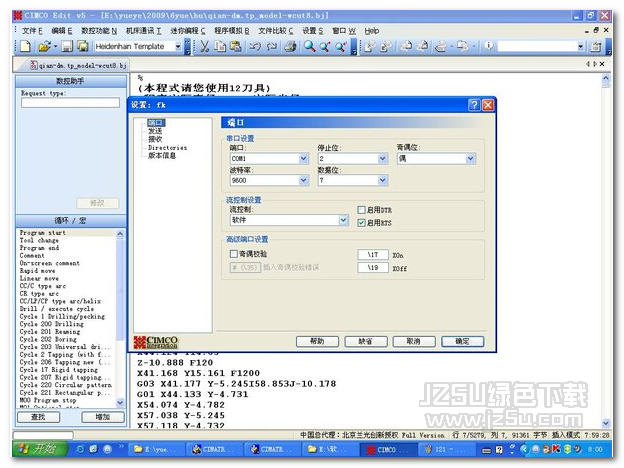The height and width of the screenshot is (468, 624).
Task: Click the rightmost toolbar setup icon
Action: pos(596,47)
